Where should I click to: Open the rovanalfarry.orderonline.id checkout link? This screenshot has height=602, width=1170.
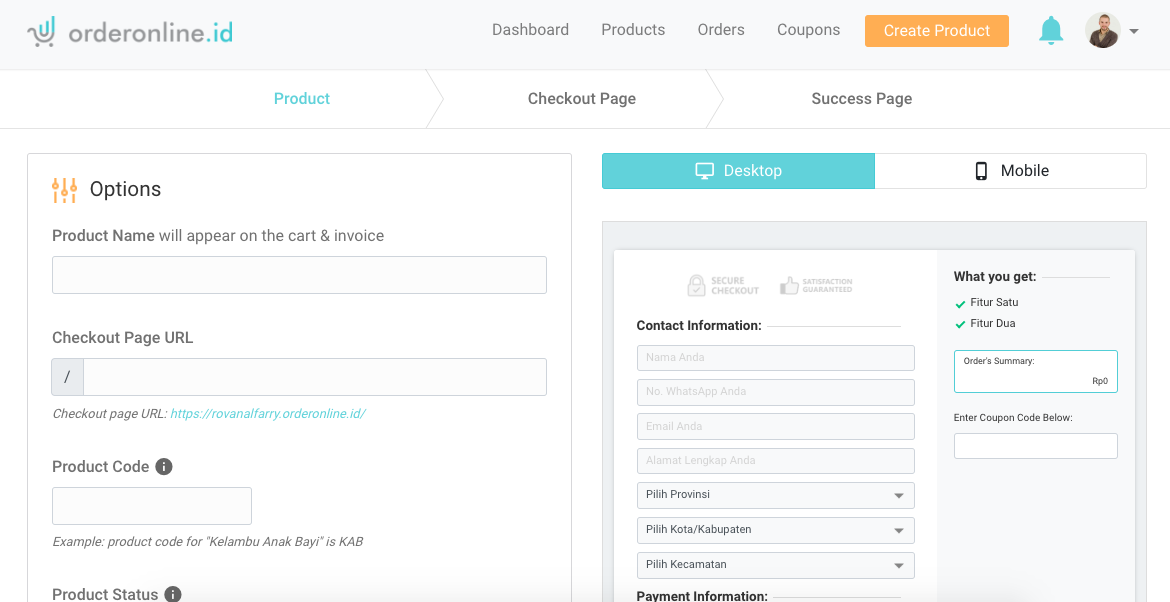coord(267,414)
